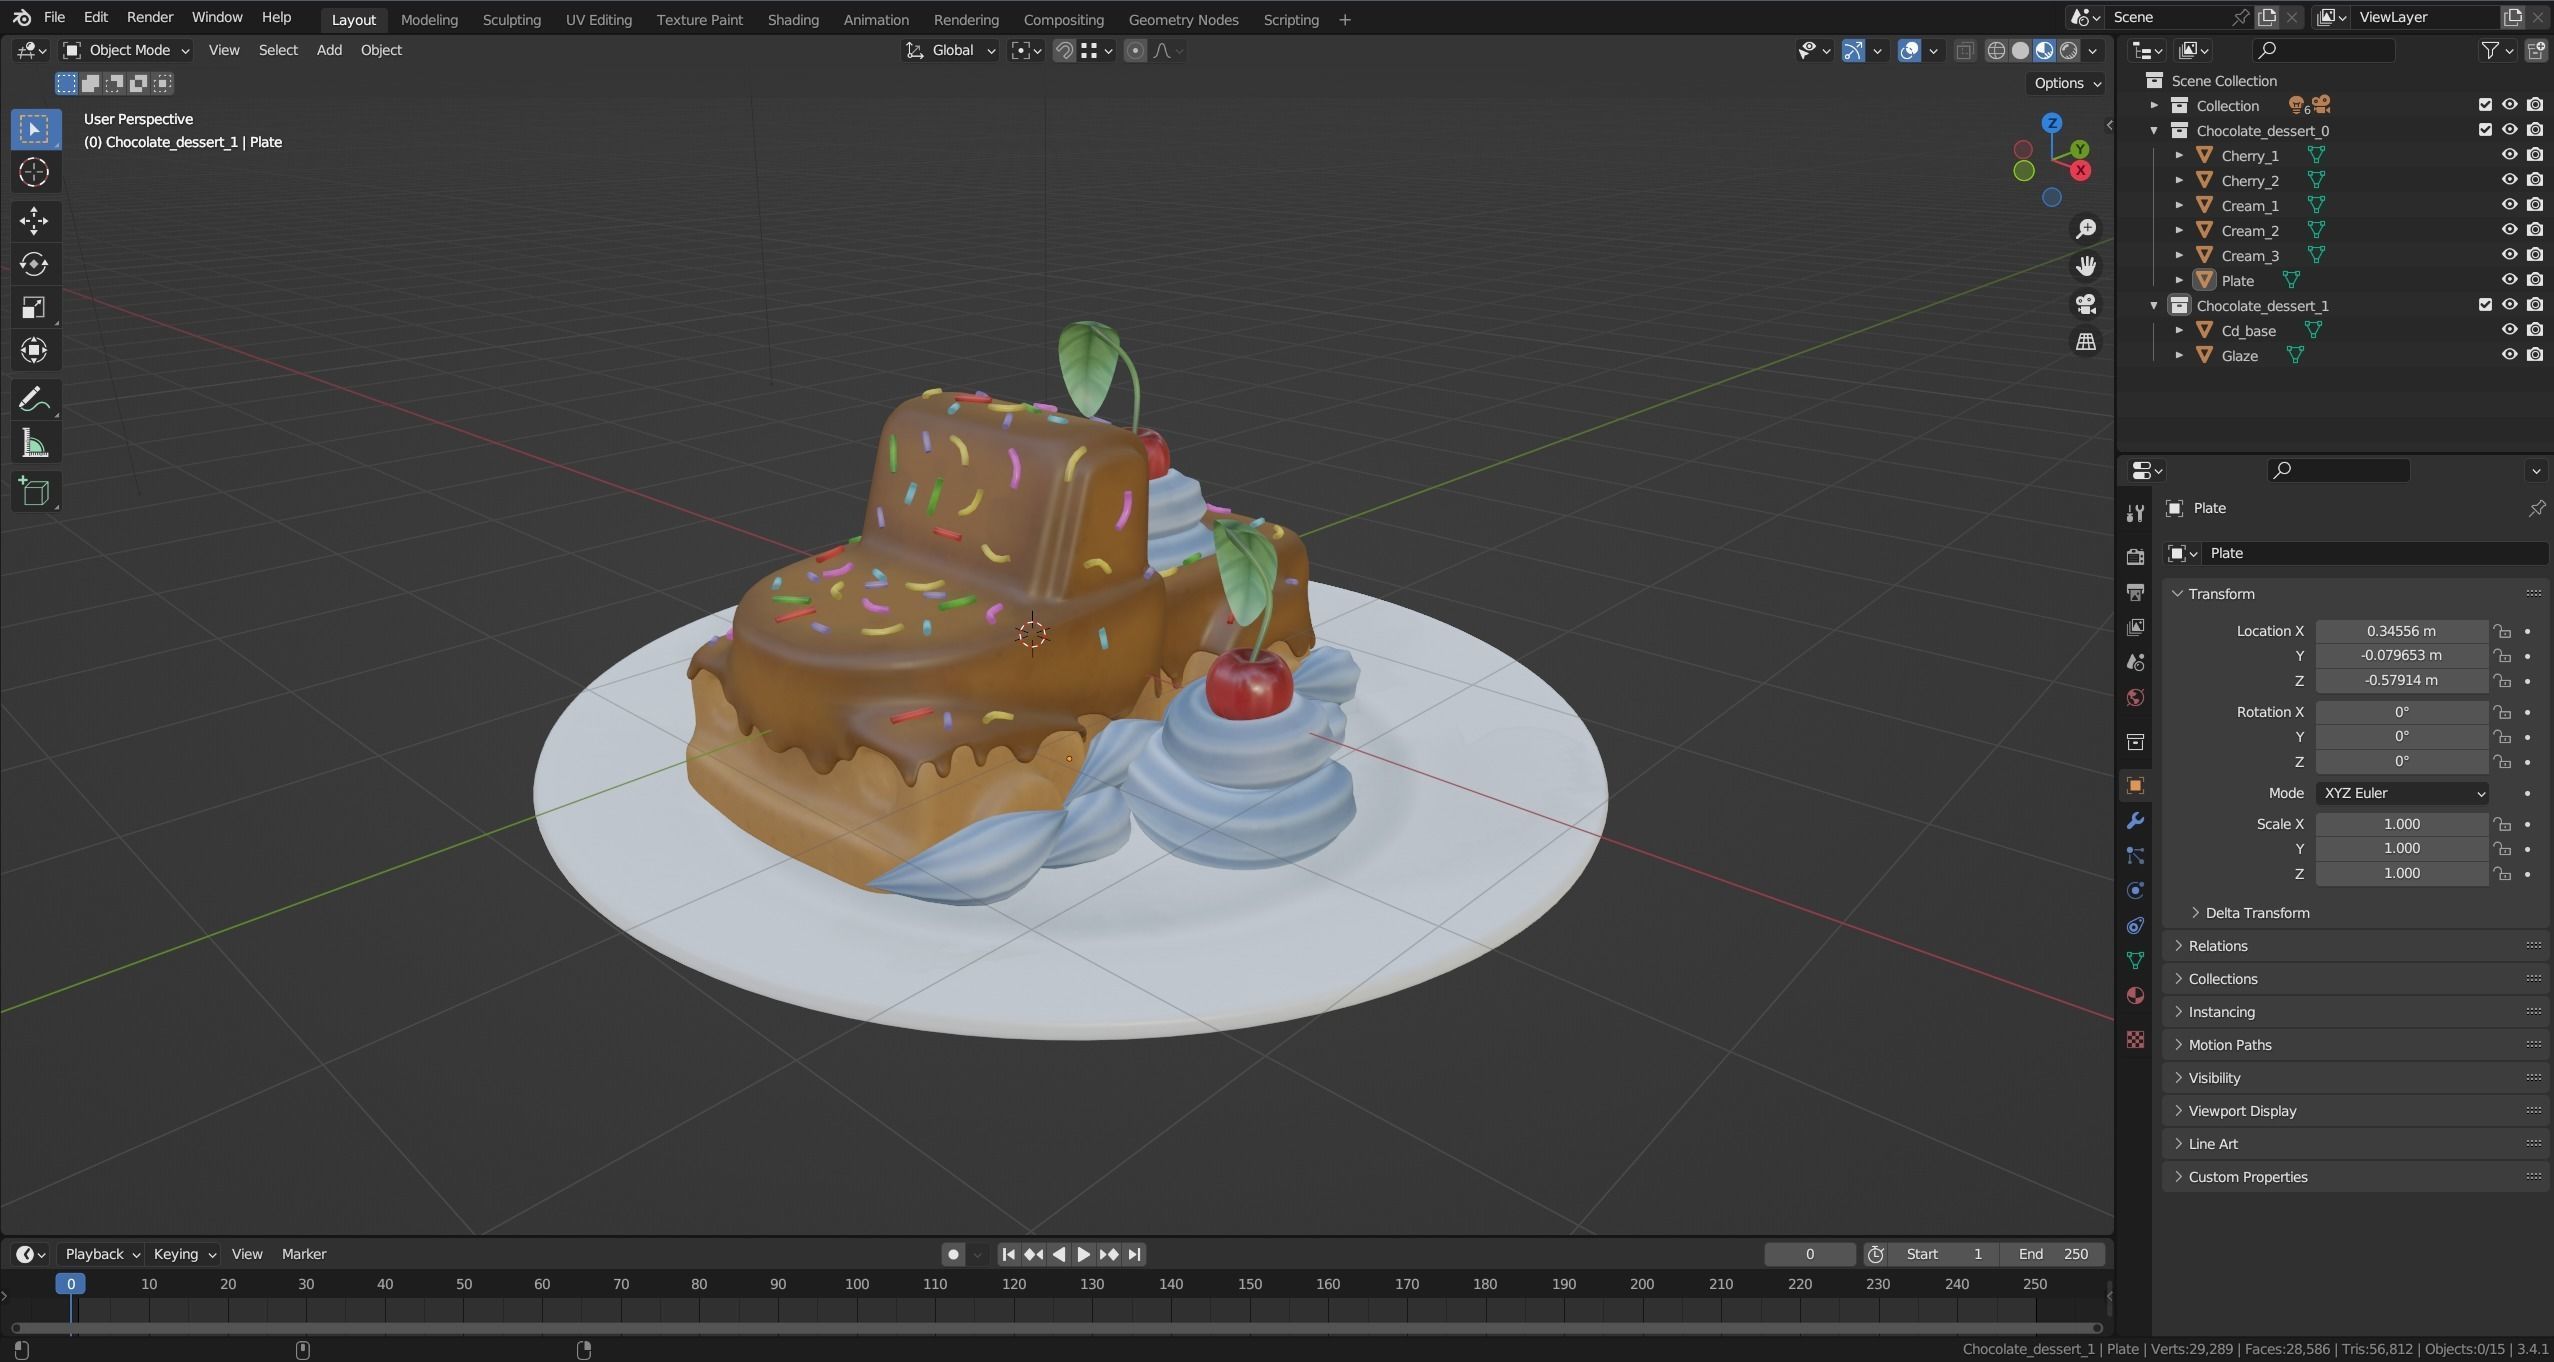The image size is (2554, 1362).
Task: Open the Render menu
Action: click(x=150, y=17)
